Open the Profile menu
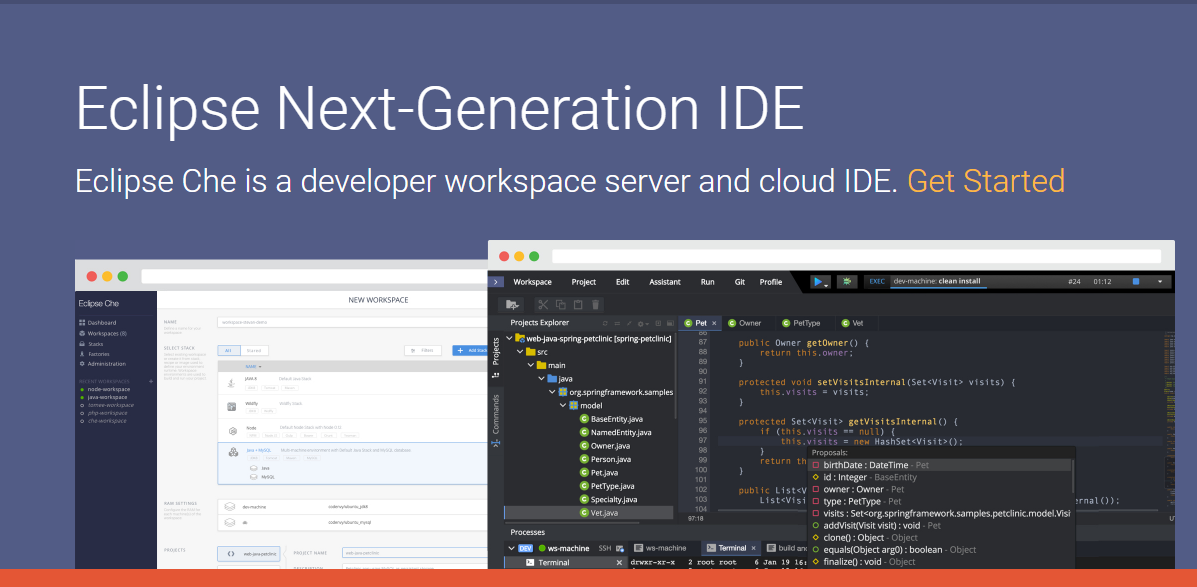 click(770, 282)
